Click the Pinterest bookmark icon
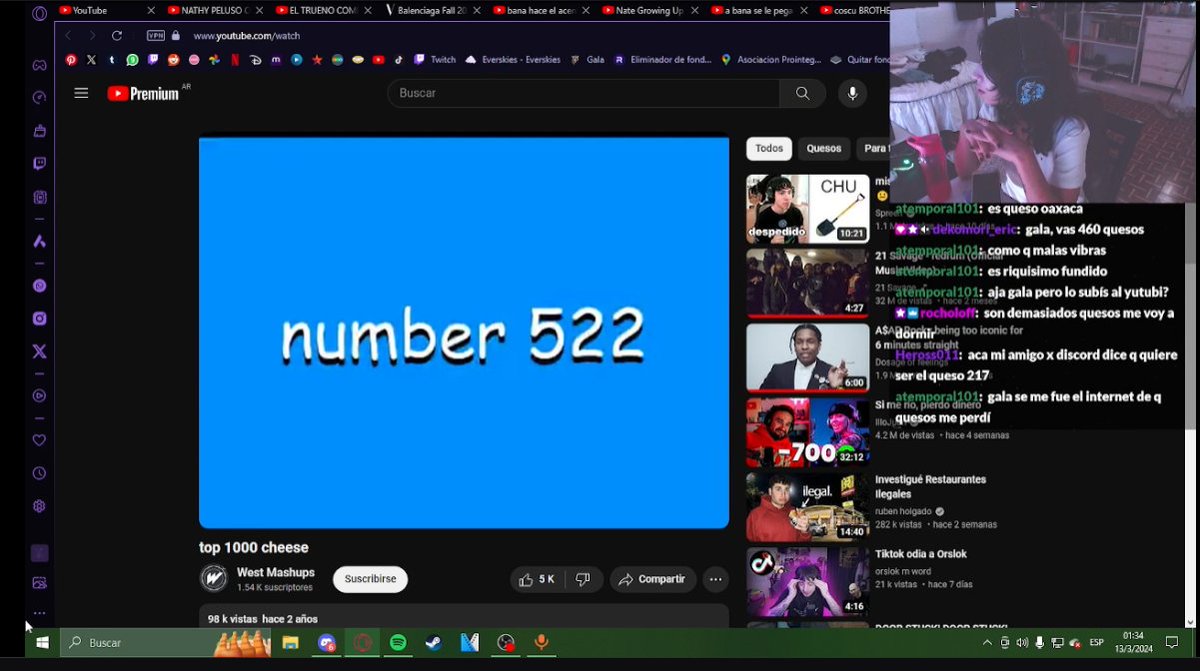1200x671 pixels. (x=71, y=60)
